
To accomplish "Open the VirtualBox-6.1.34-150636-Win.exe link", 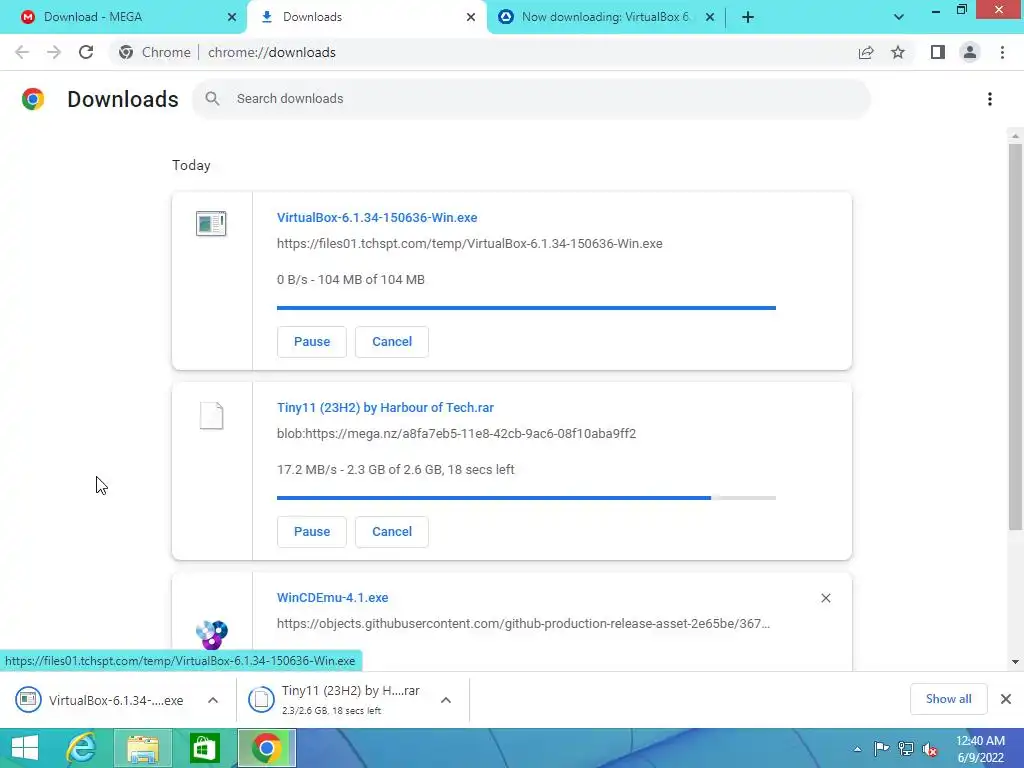I will pos(377,217).
